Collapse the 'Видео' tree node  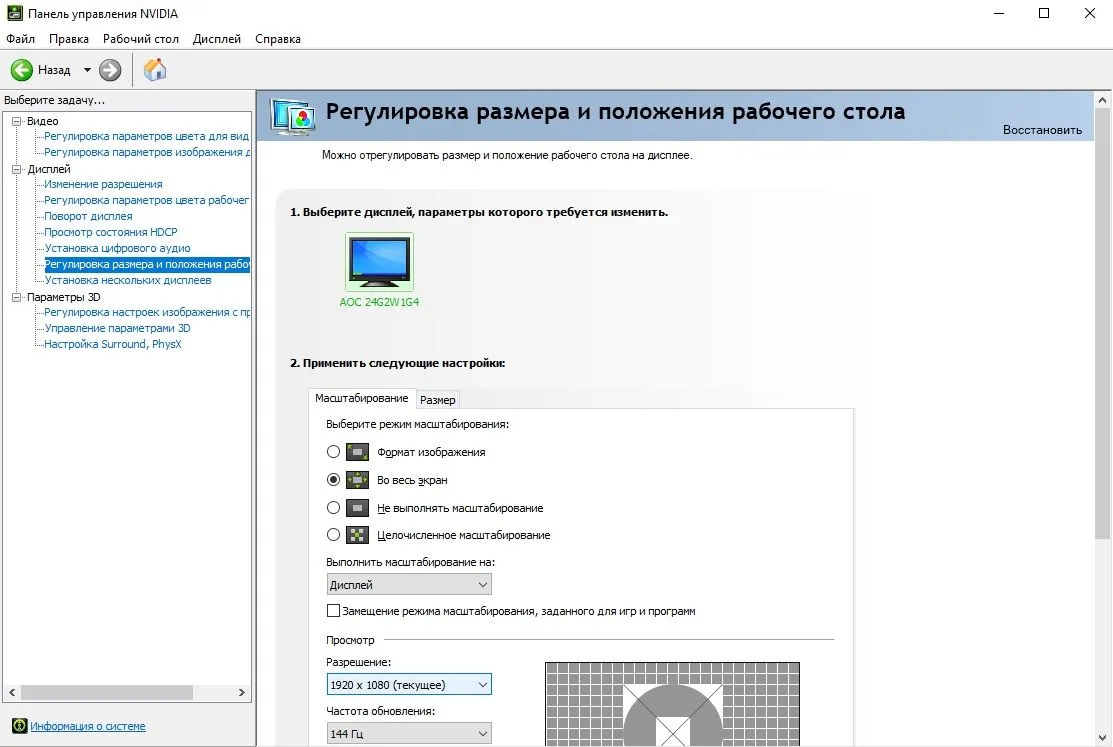[x=17, y=121]
